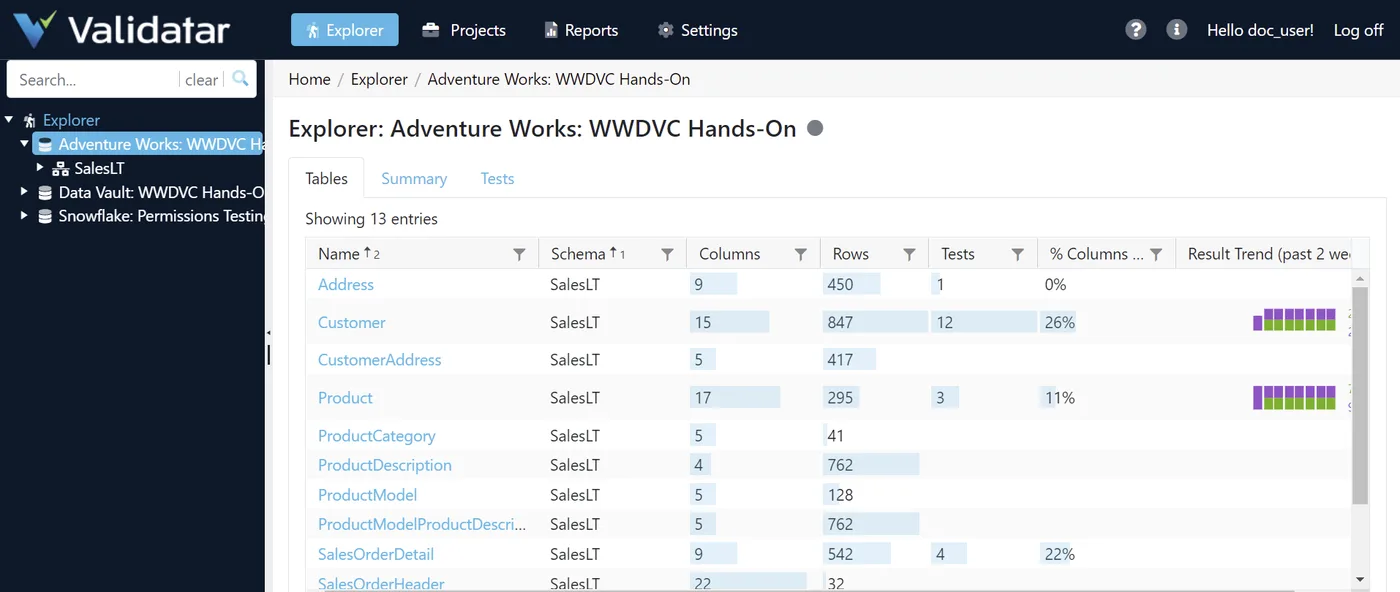Click the scrollbar down arrow
This screenshot has height=592, width=1400.
coord(1359,579)
